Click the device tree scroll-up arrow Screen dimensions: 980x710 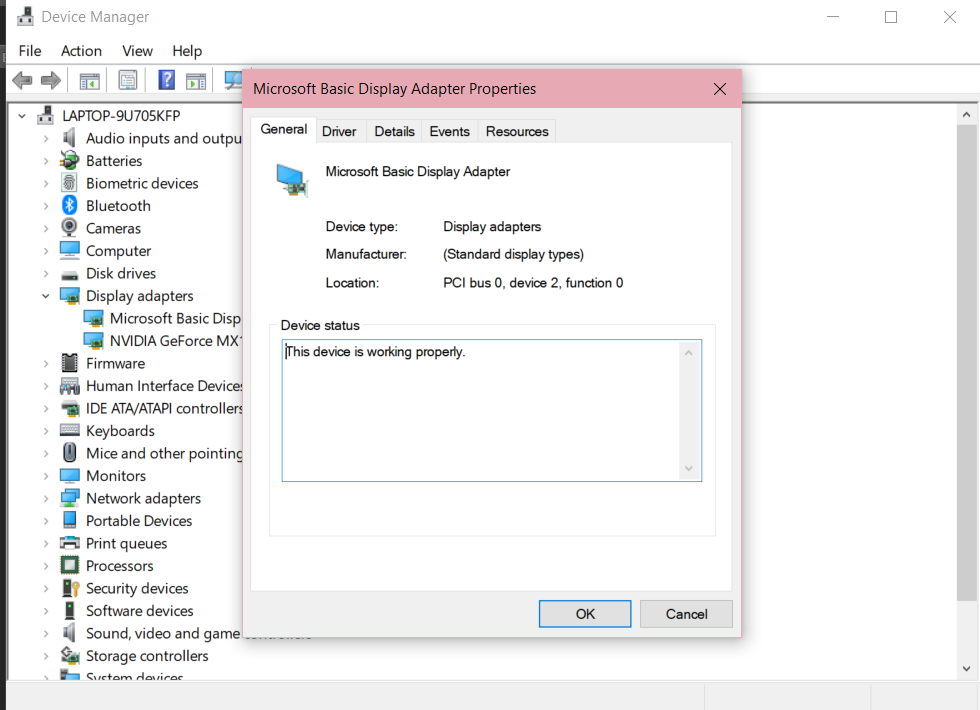point(966,114)
